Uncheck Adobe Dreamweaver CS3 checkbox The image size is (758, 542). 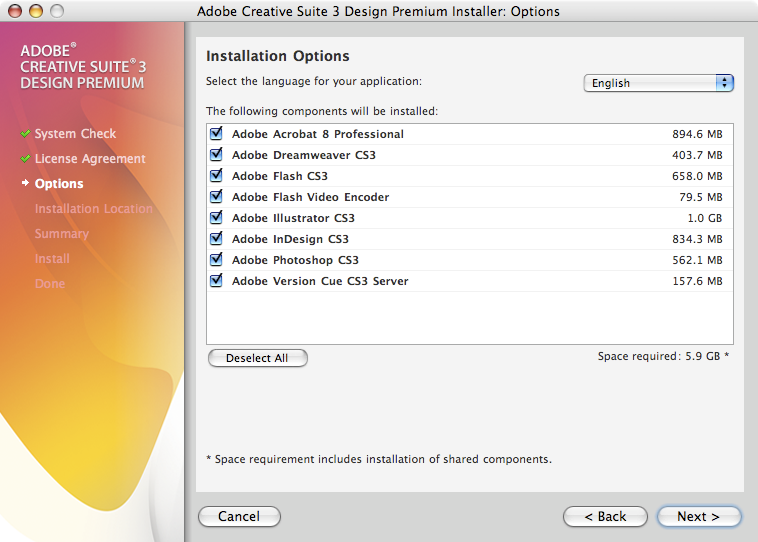(x=216, y=155)
